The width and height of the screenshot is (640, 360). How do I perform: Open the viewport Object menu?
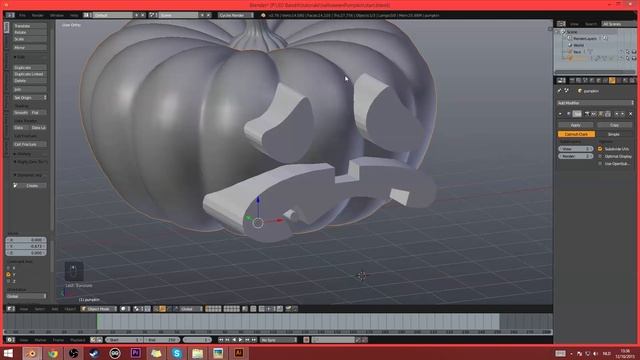click(x=70, y=309)
